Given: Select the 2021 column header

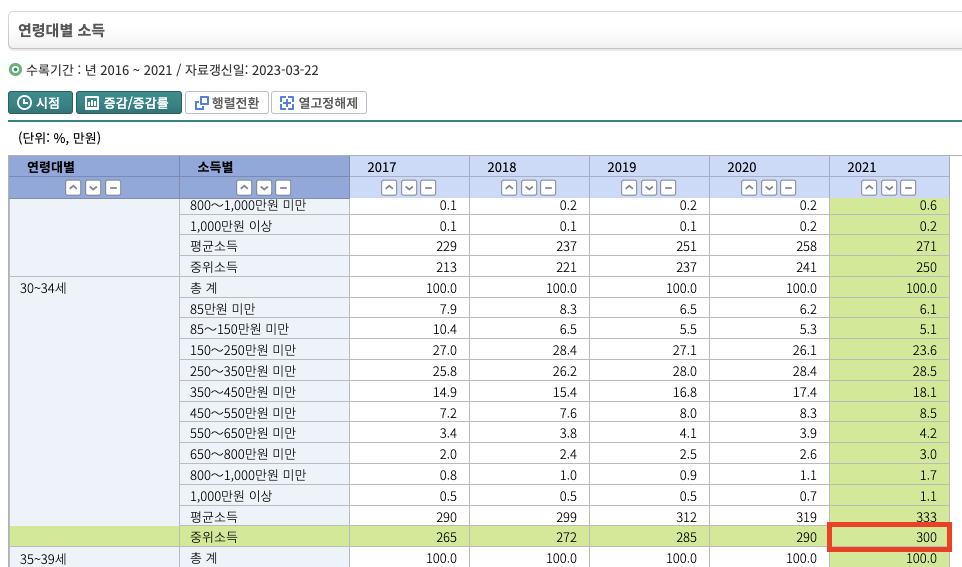Looking at the screenshot, I should (x=890, y=167).
